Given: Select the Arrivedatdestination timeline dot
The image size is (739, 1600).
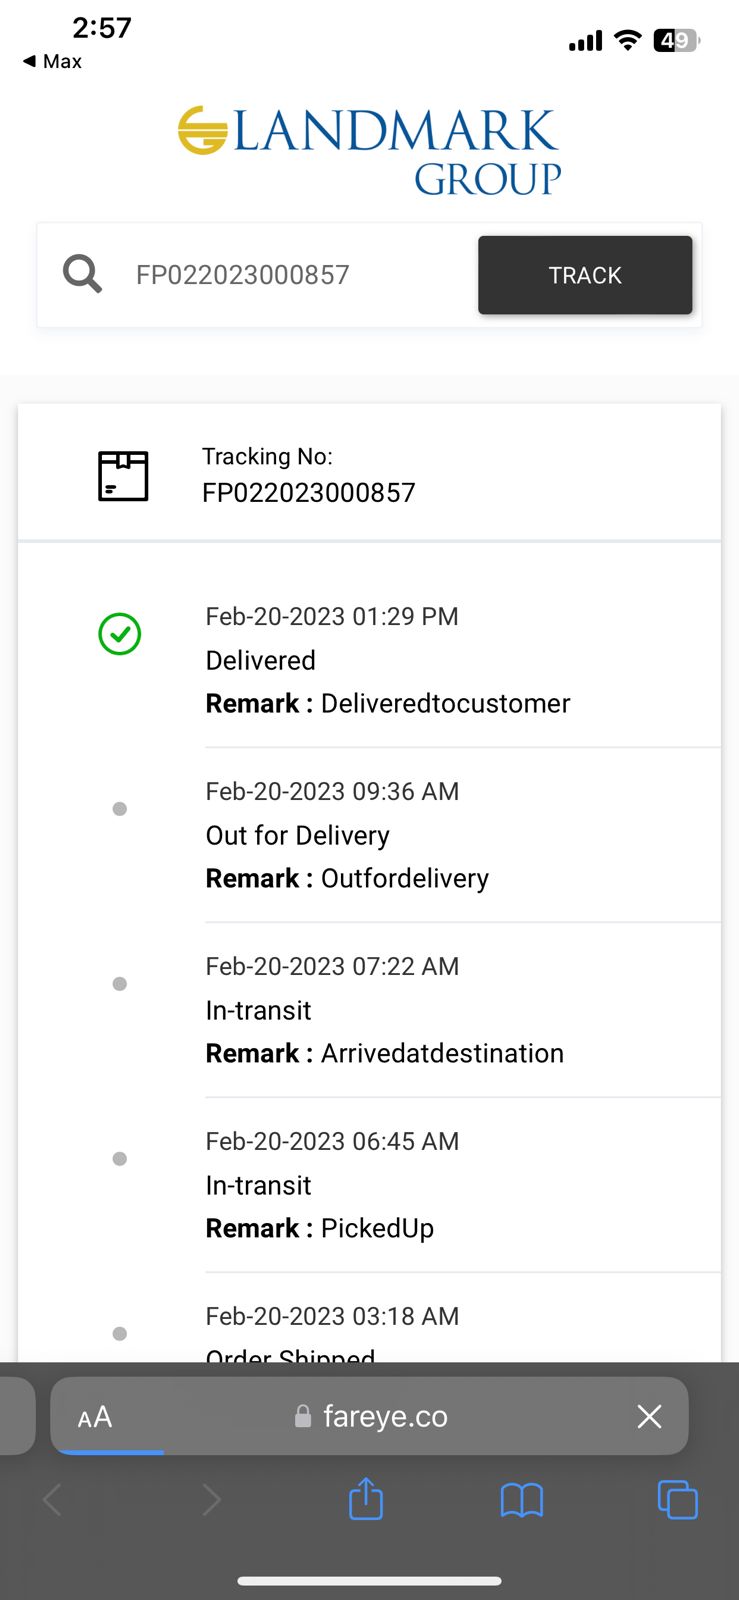Looking at the screenshot, I should [x=120, y=984].
